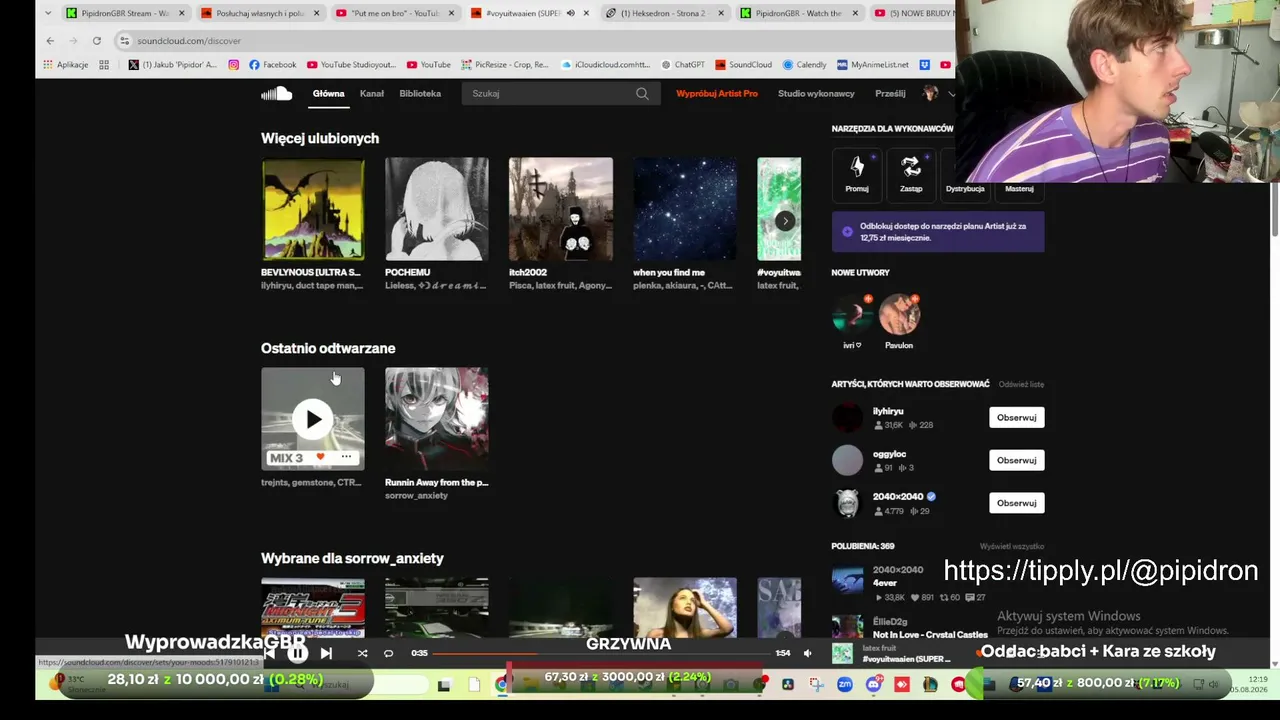The width and height of the screenshot is (1280, 720).
Task: Go back in browser history
Action: coord(50,41)
